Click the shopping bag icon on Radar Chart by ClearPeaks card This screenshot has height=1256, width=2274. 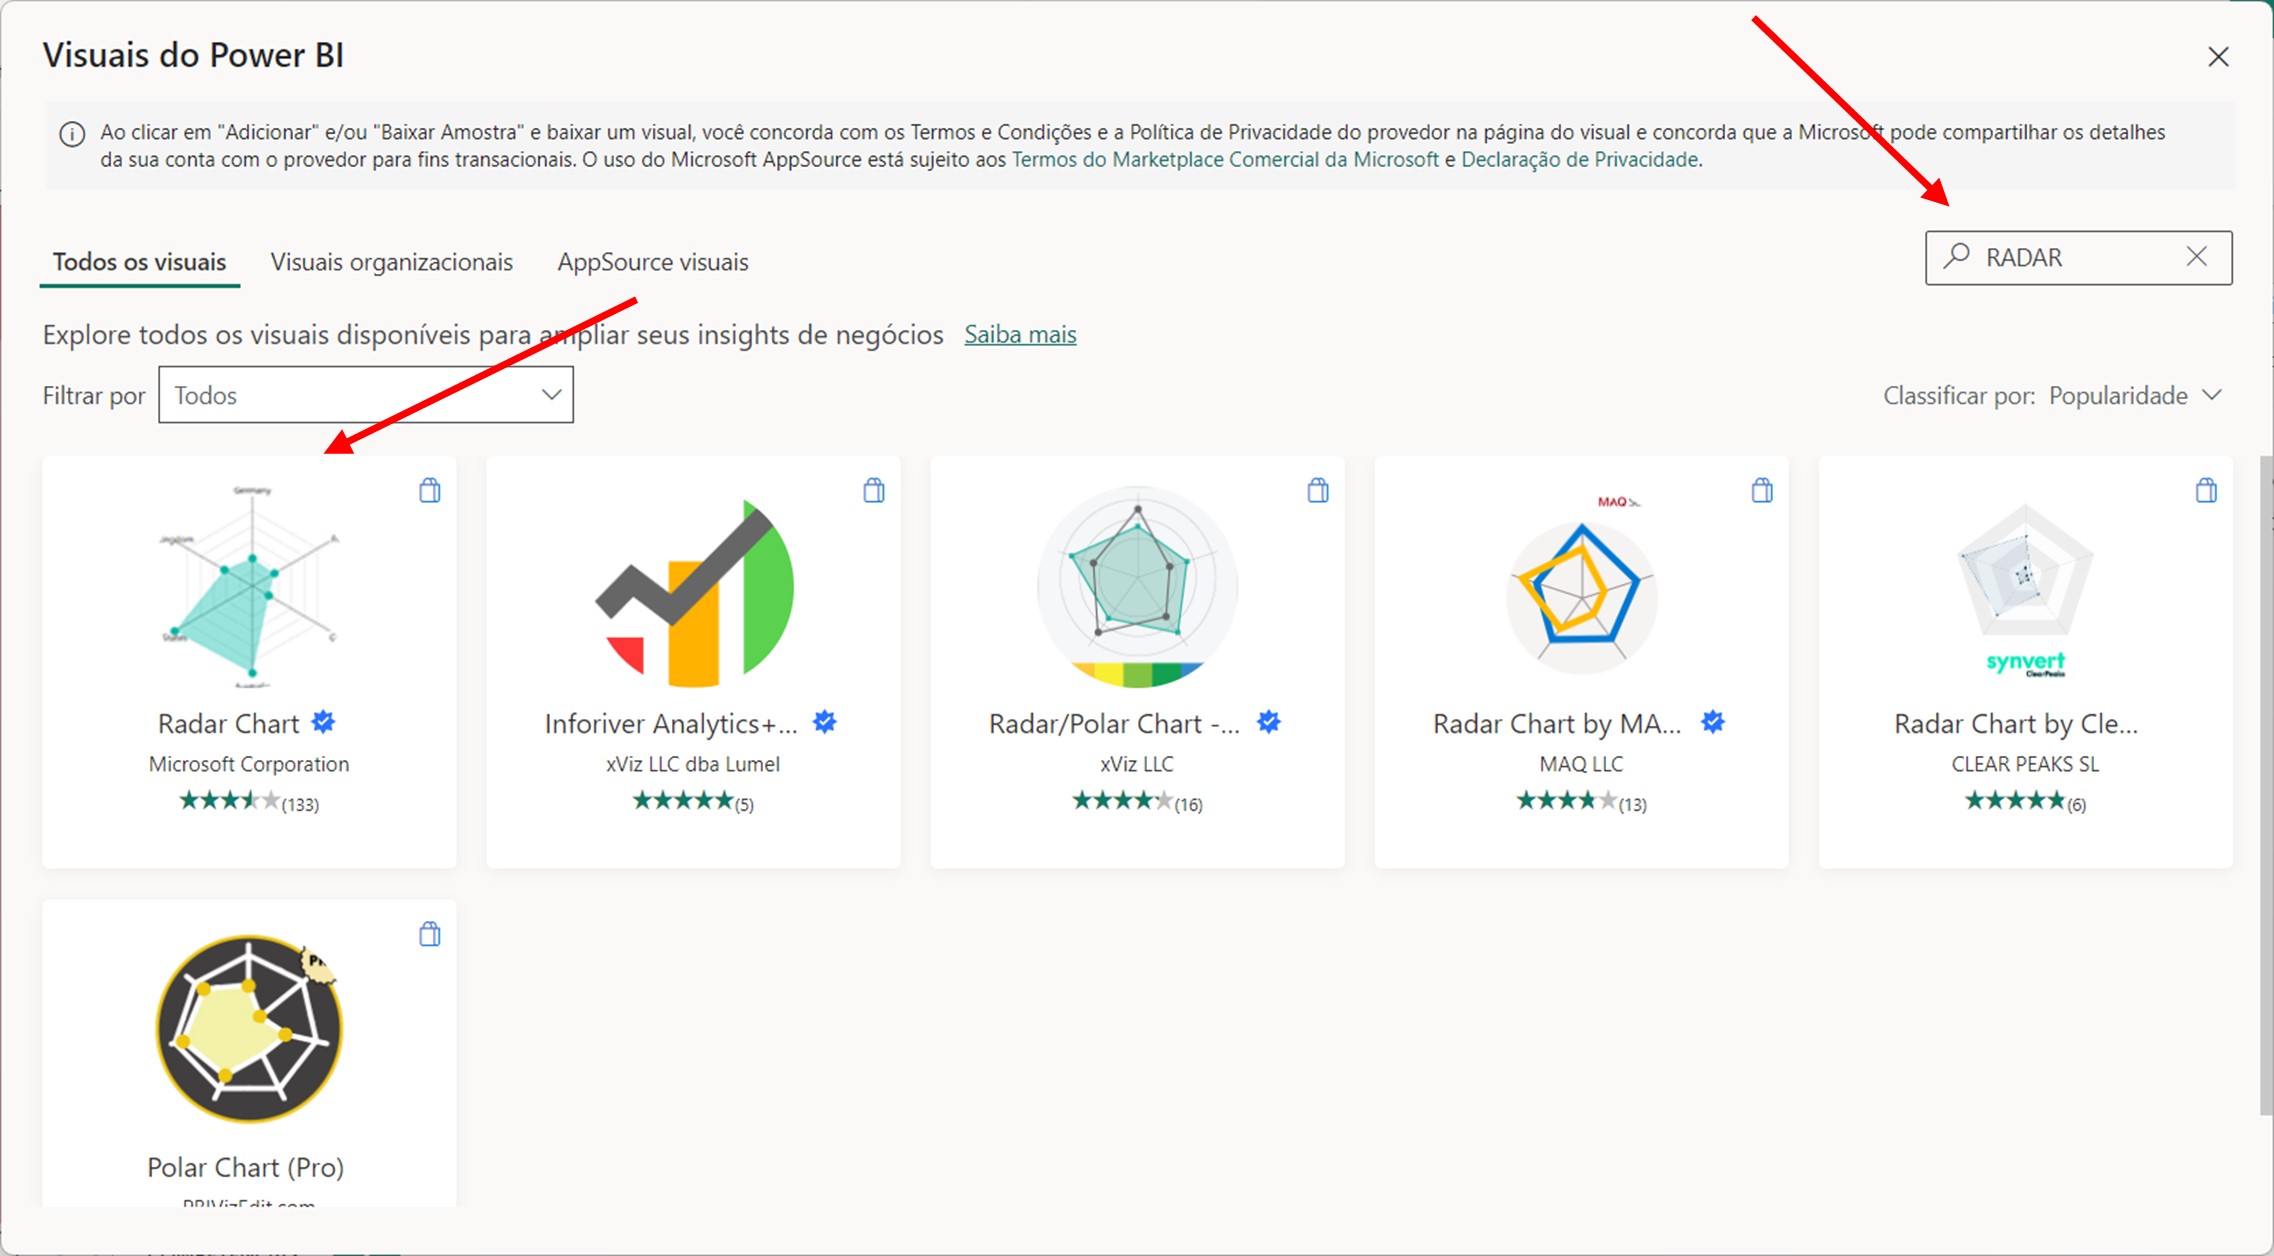2206,490
